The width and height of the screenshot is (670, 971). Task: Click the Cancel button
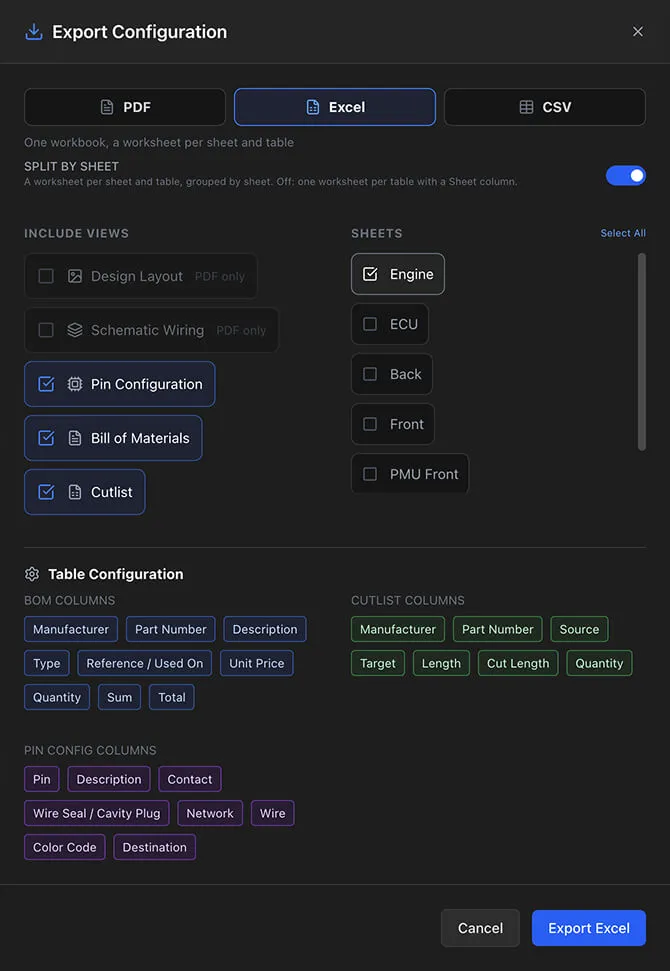tap(481, 928)
